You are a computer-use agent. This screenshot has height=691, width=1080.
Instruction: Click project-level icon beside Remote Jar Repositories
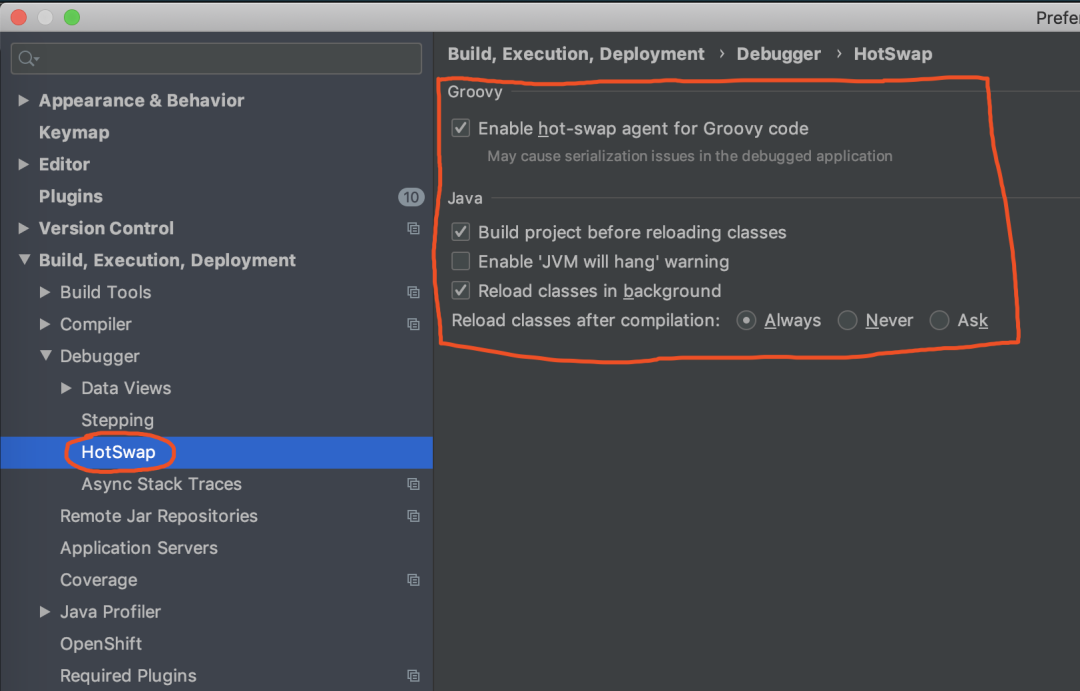tap(413, 516)
